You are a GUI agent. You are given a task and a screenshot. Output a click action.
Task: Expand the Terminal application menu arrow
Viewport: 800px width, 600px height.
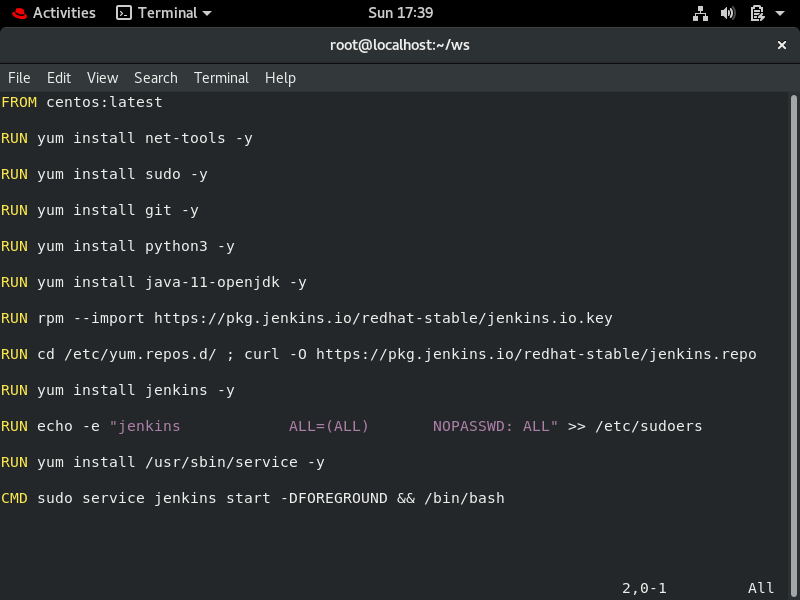(207, 13)
